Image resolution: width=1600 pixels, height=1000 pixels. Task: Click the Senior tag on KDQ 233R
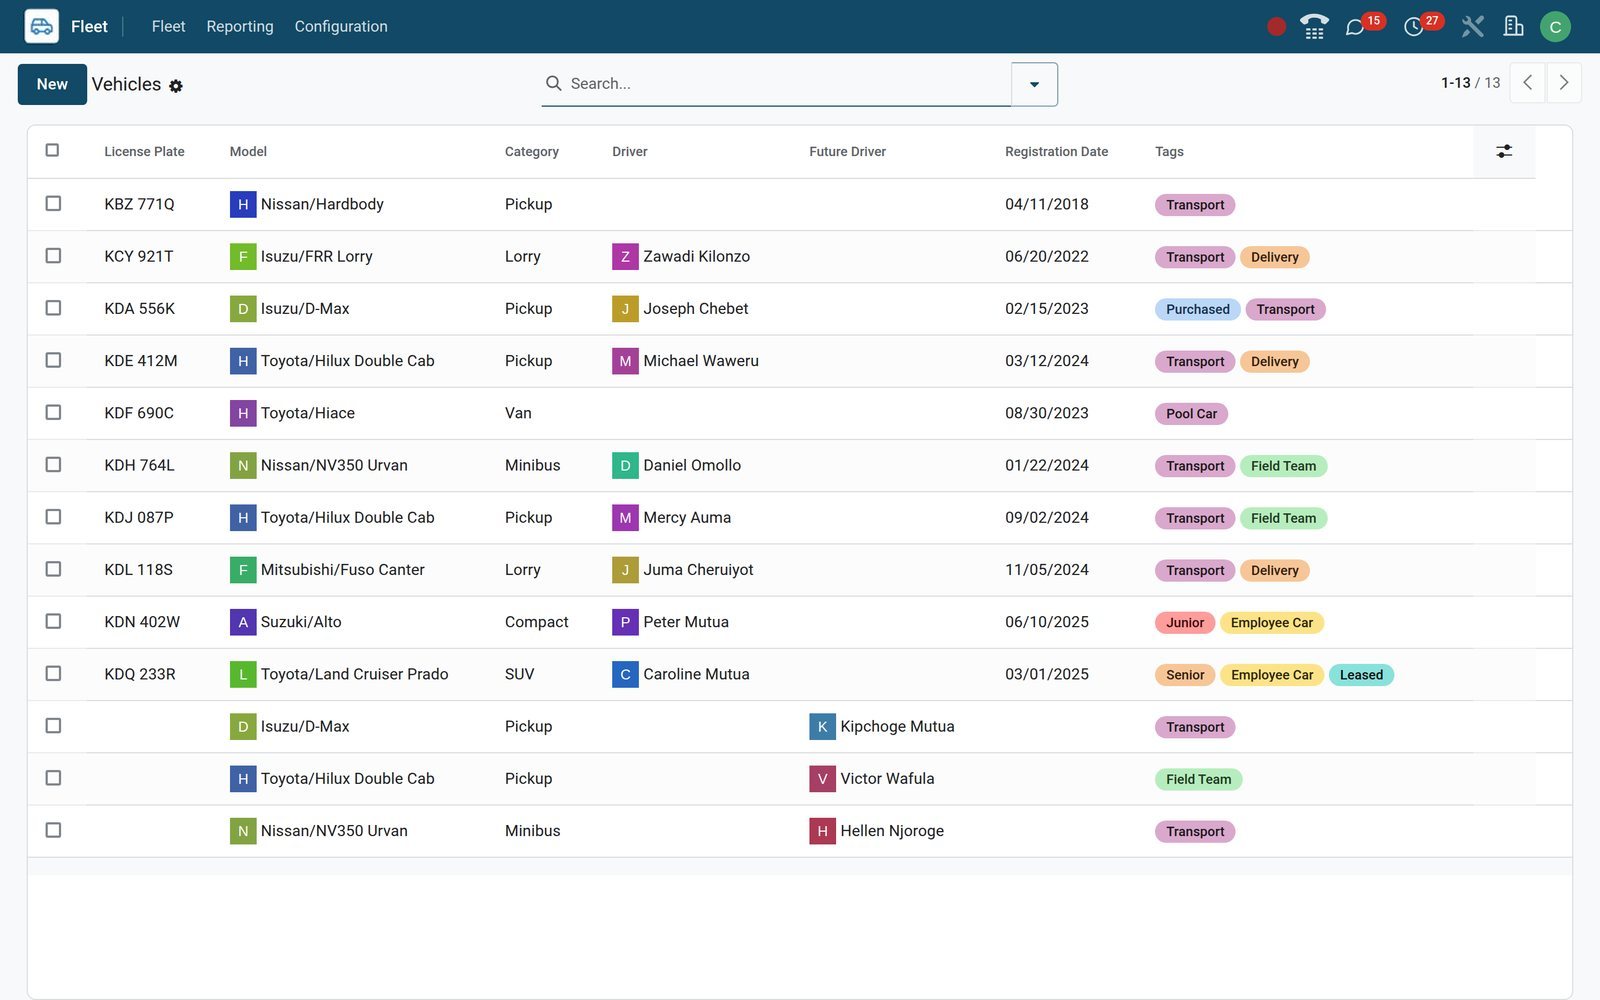tap(1185, 675)
